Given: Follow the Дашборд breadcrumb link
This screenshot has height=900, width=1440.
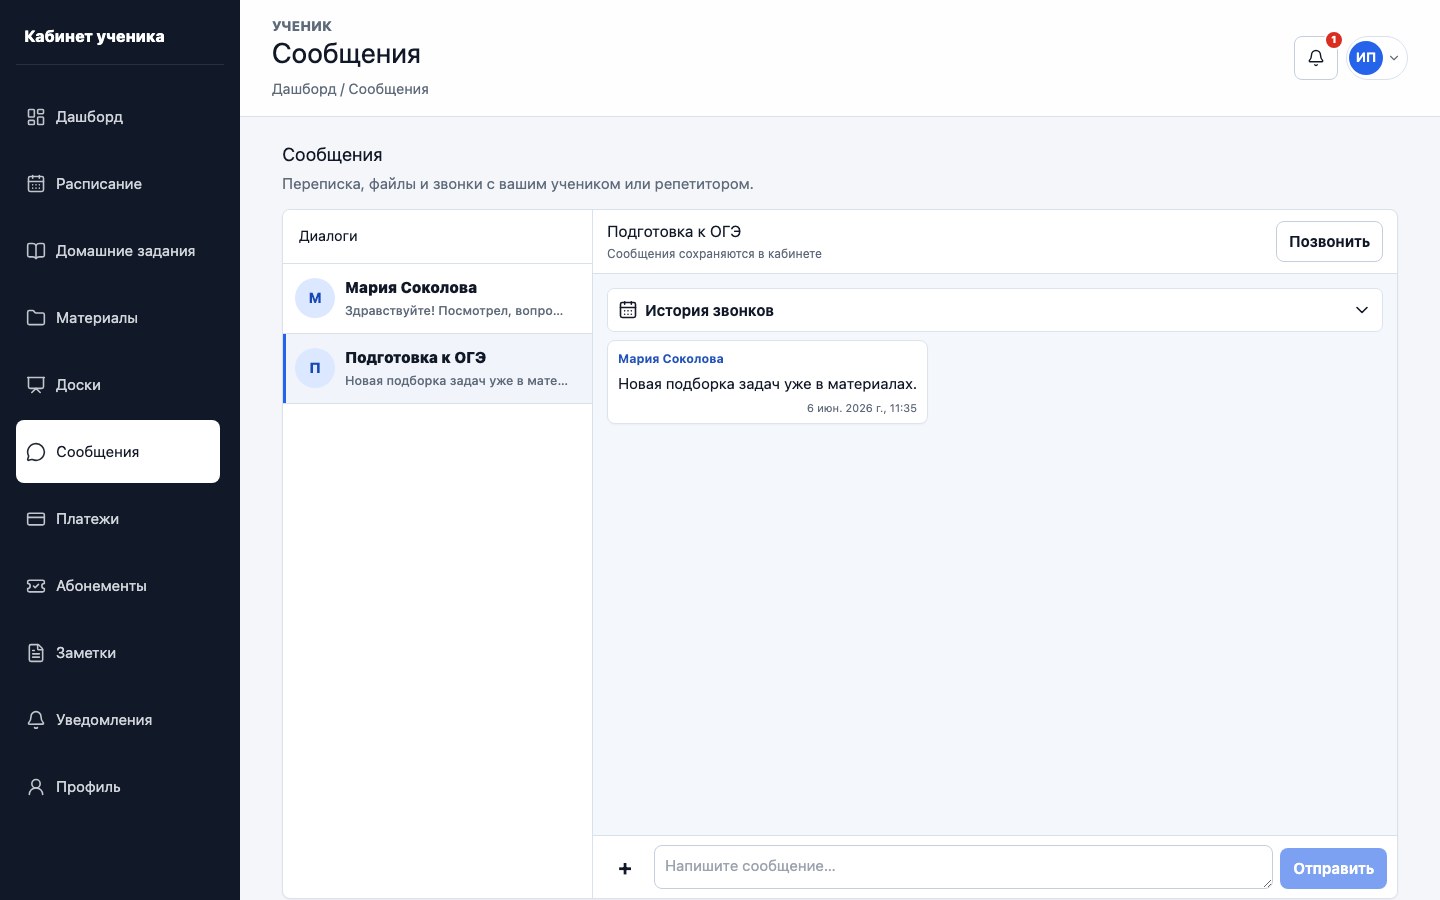Looking at the screenshot, I should pos(304,89).
